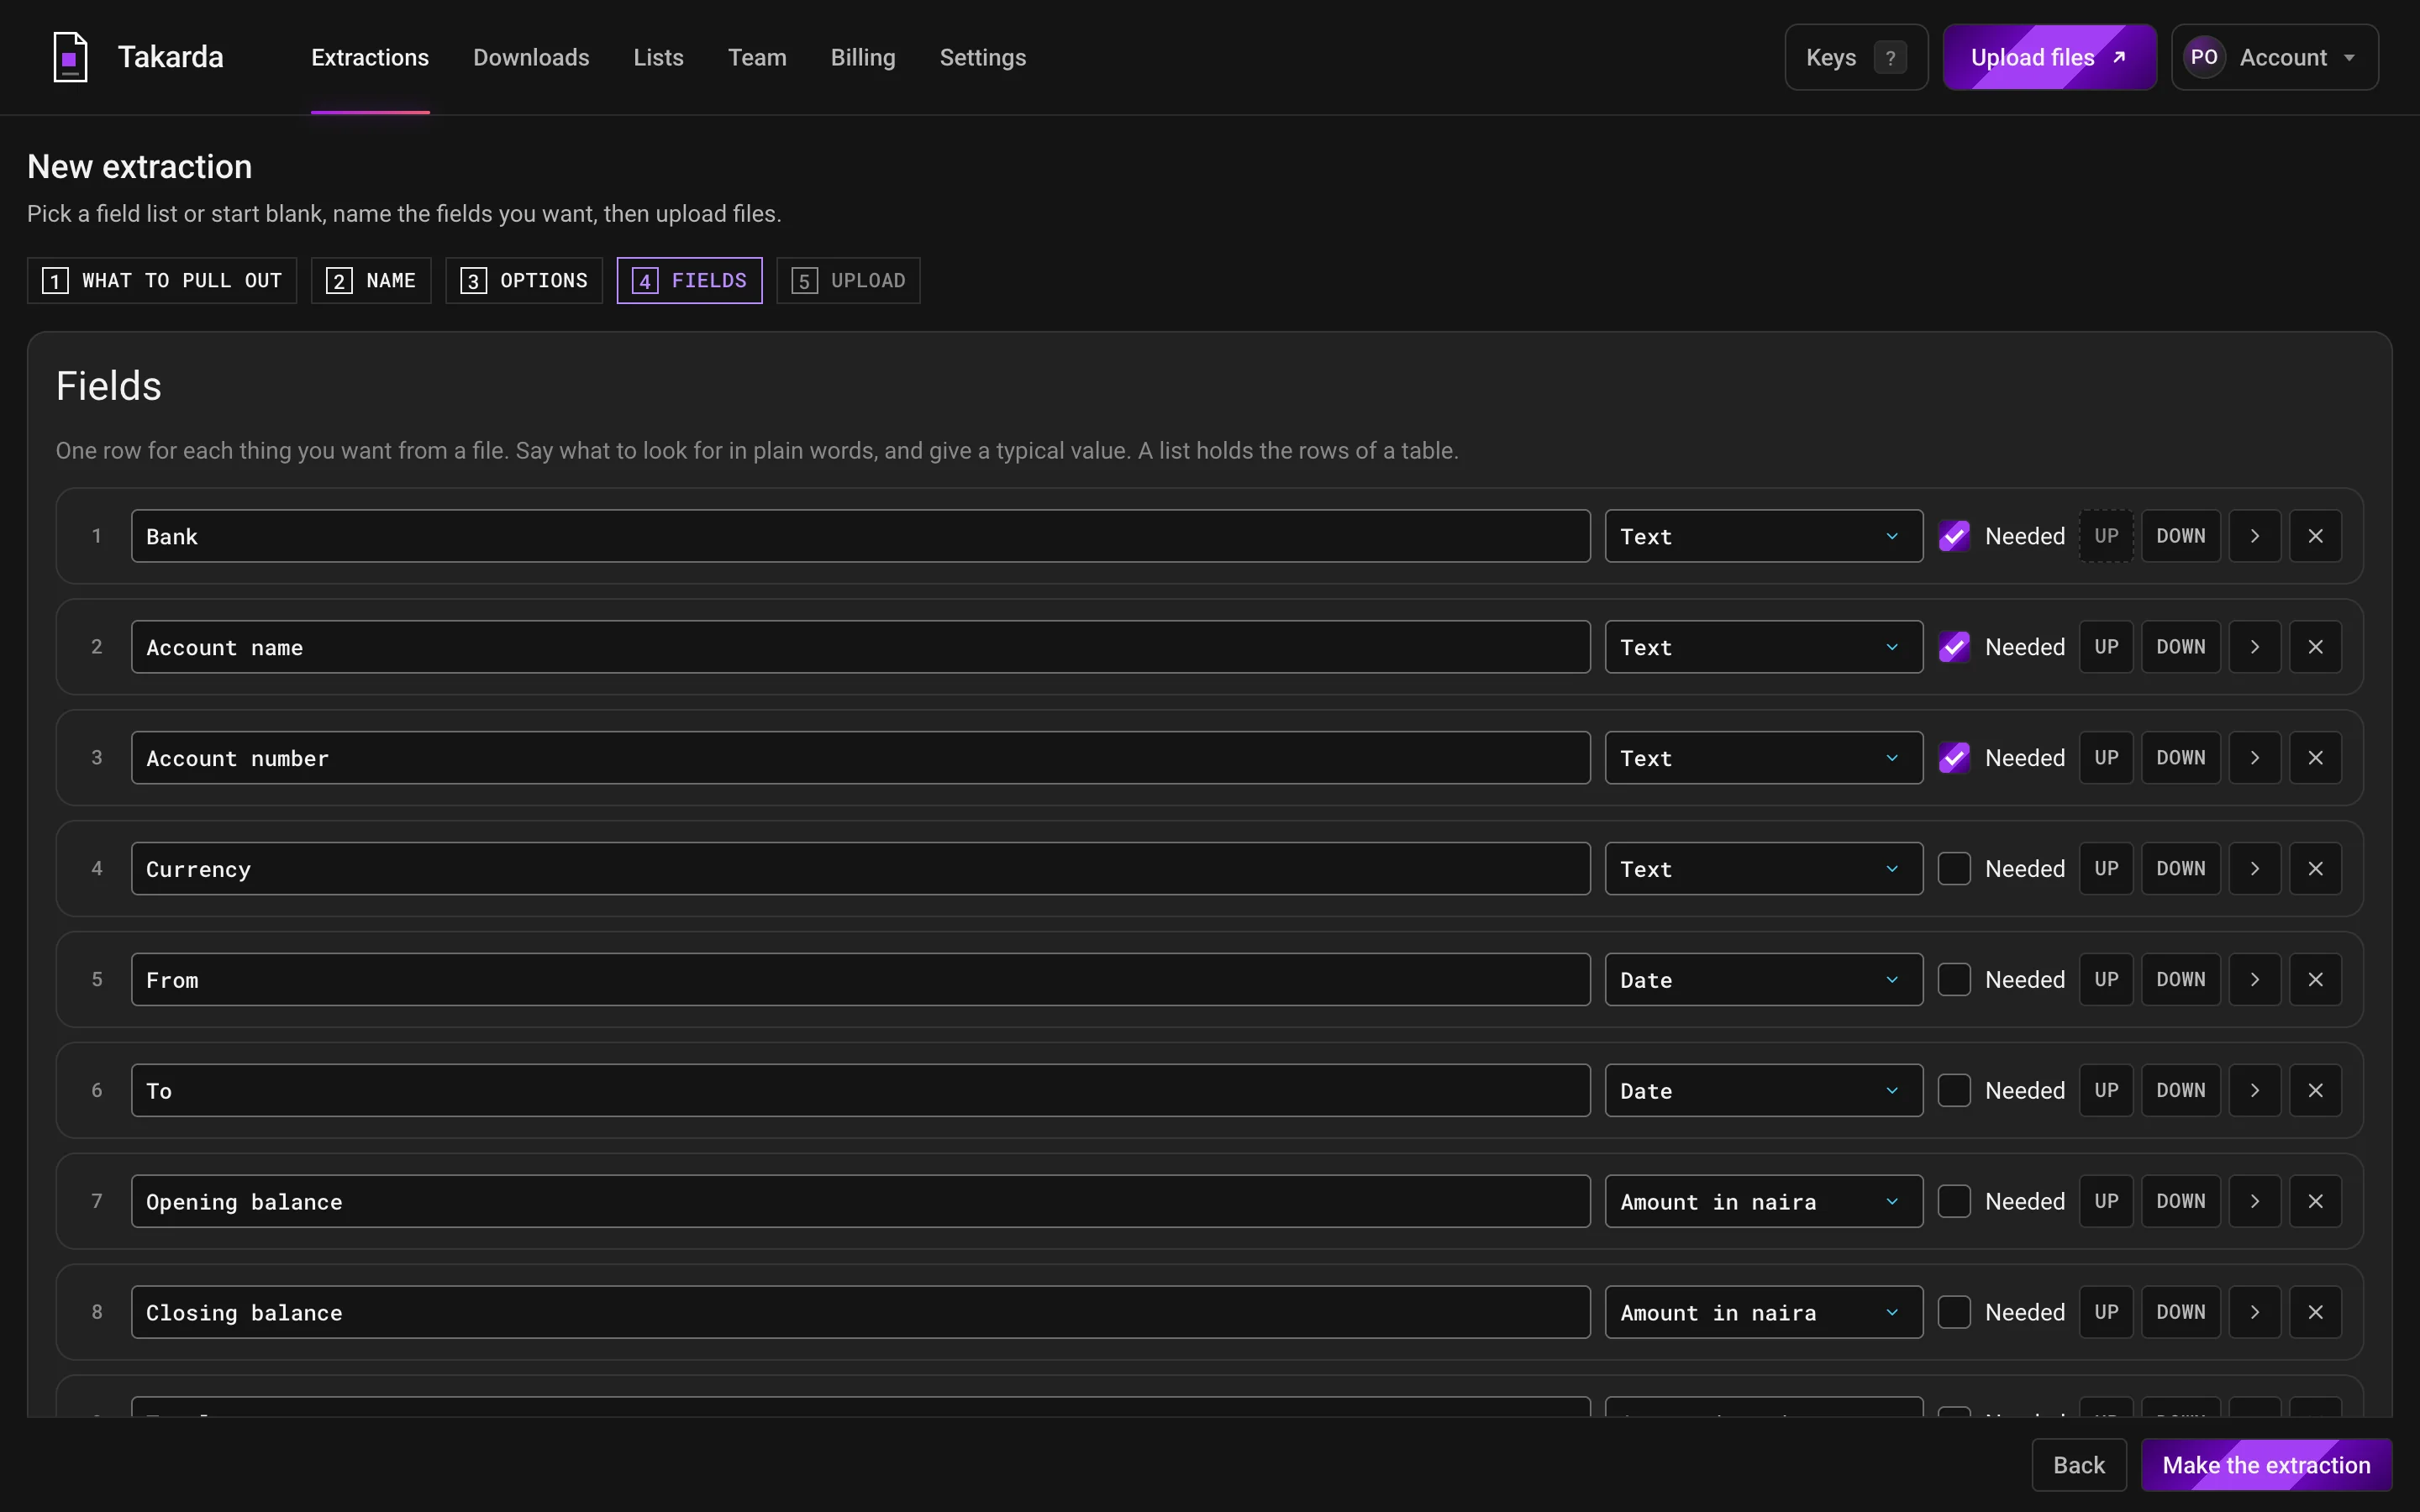Open the Keys button
2420x1512 pixels.
coord(1856,57)
